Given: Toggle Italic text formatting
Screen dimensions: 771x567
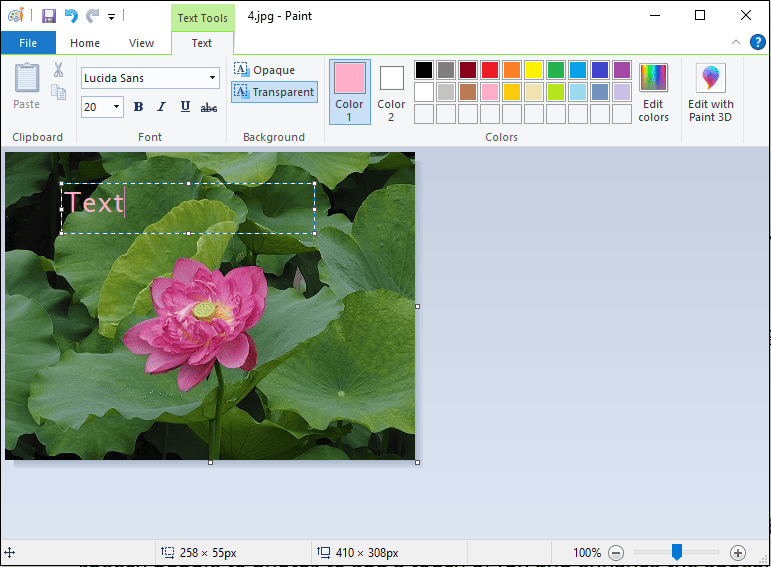Looking at the screenshot, I should point(161,107).
